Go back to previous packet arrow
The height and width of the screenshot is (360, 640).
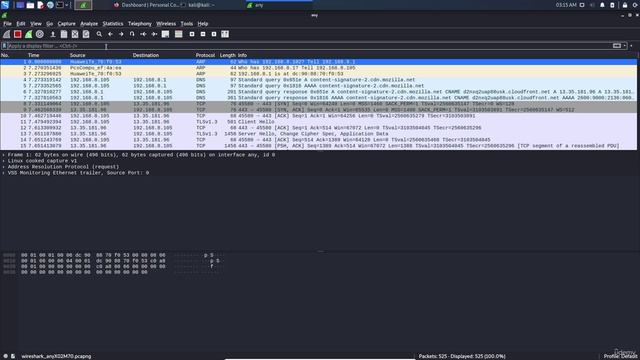tap(110, 34)
